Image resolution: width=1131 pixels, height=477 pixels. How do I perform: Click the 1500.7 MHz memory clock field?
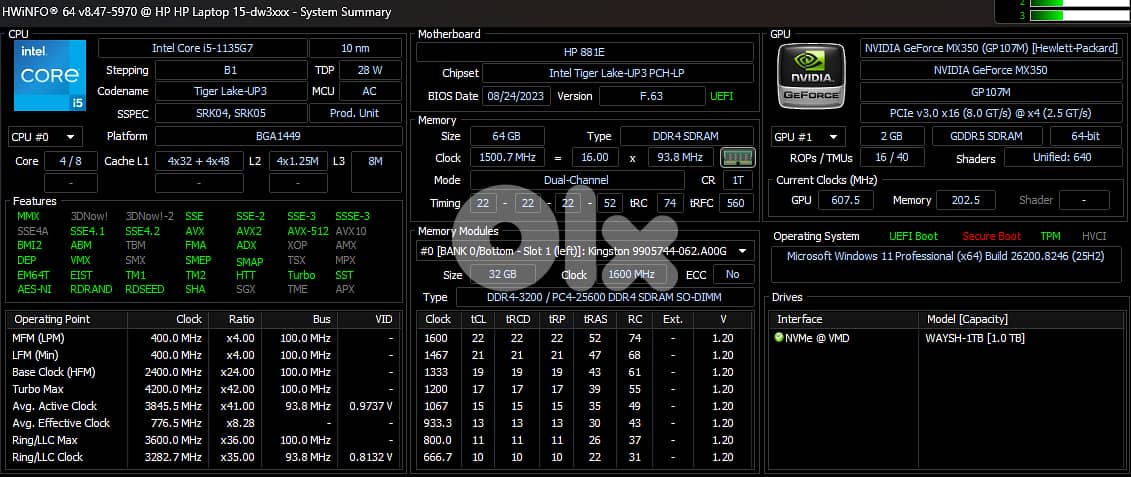506,157
